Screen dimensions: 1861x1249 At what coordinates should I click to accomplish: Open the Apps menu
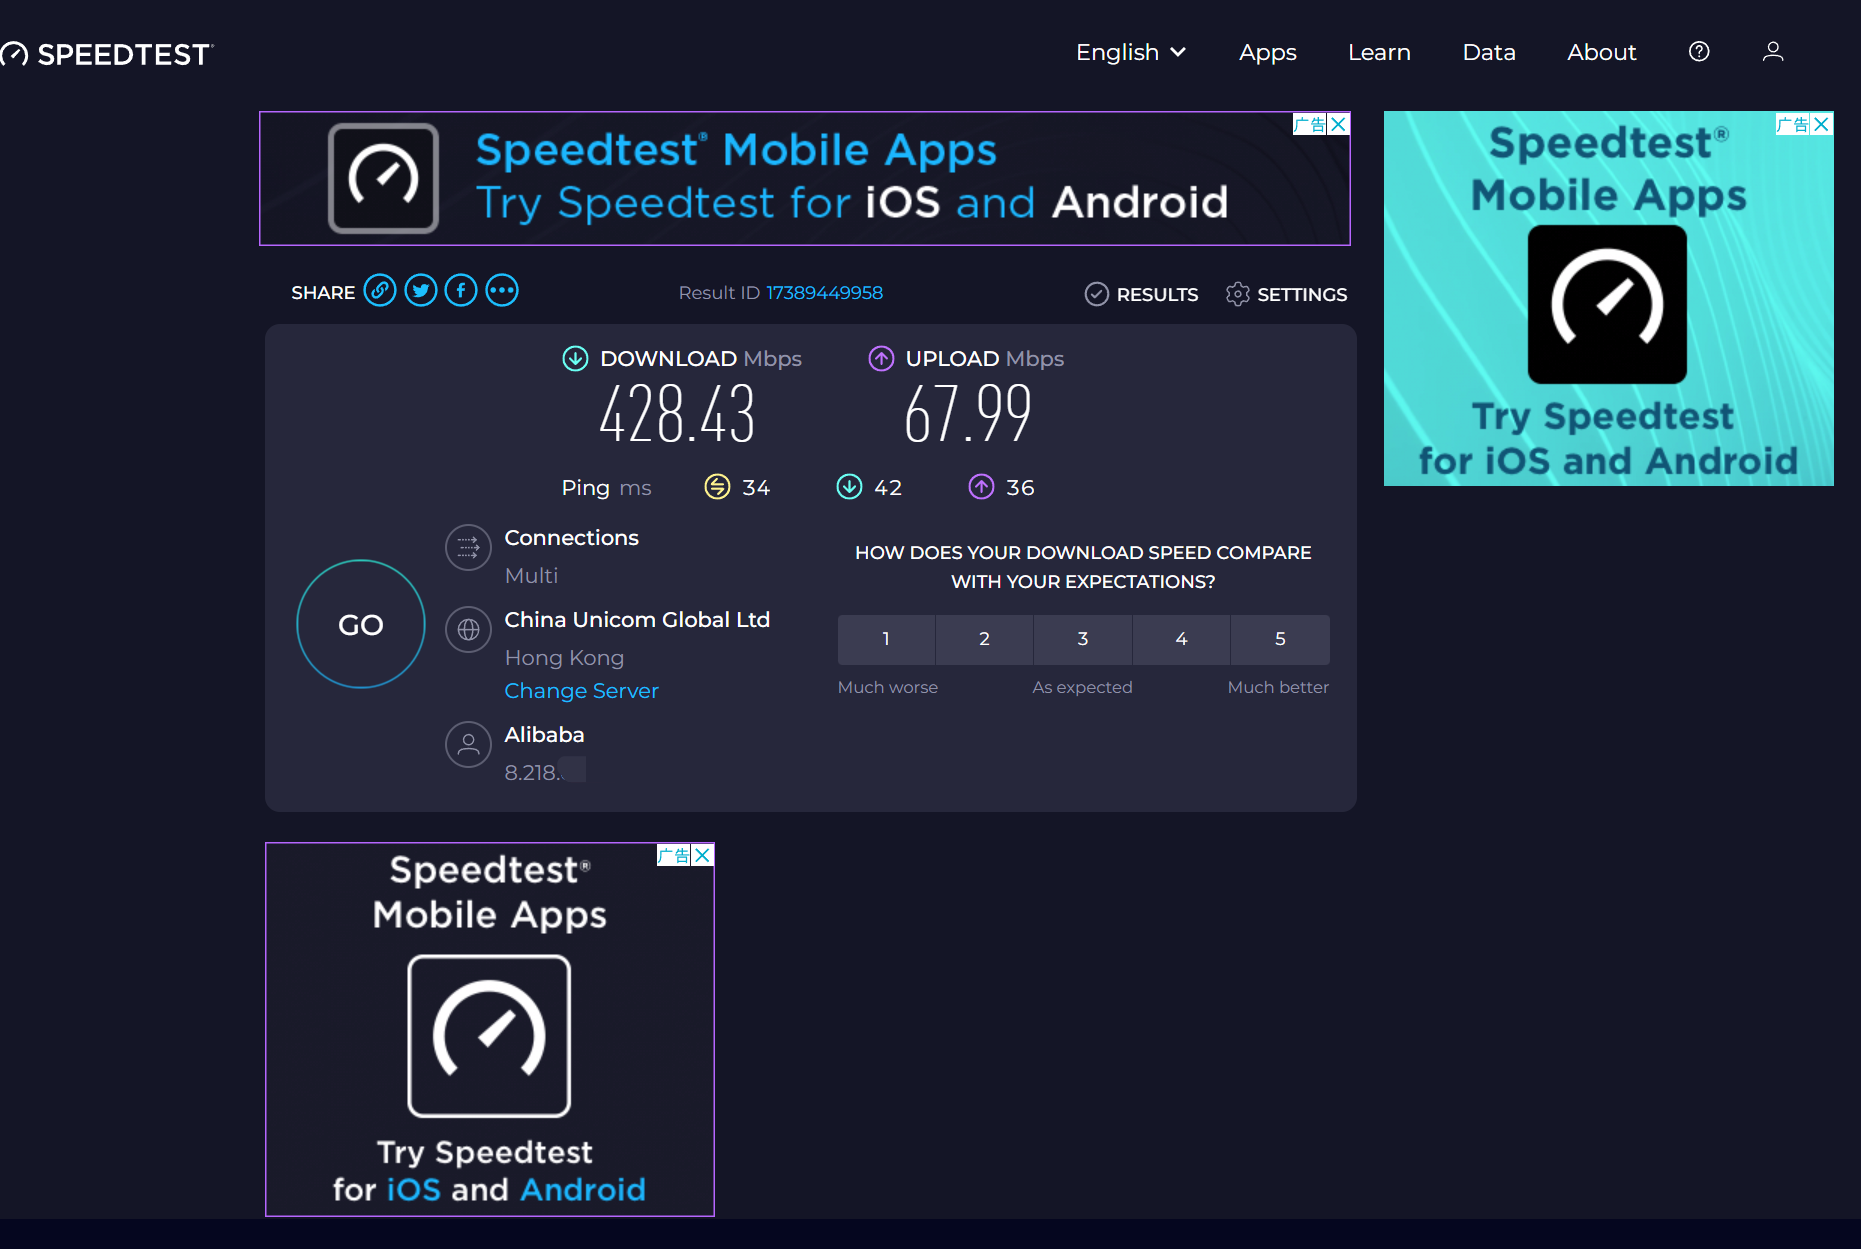pyautogui.click(x=1267, y=52)
